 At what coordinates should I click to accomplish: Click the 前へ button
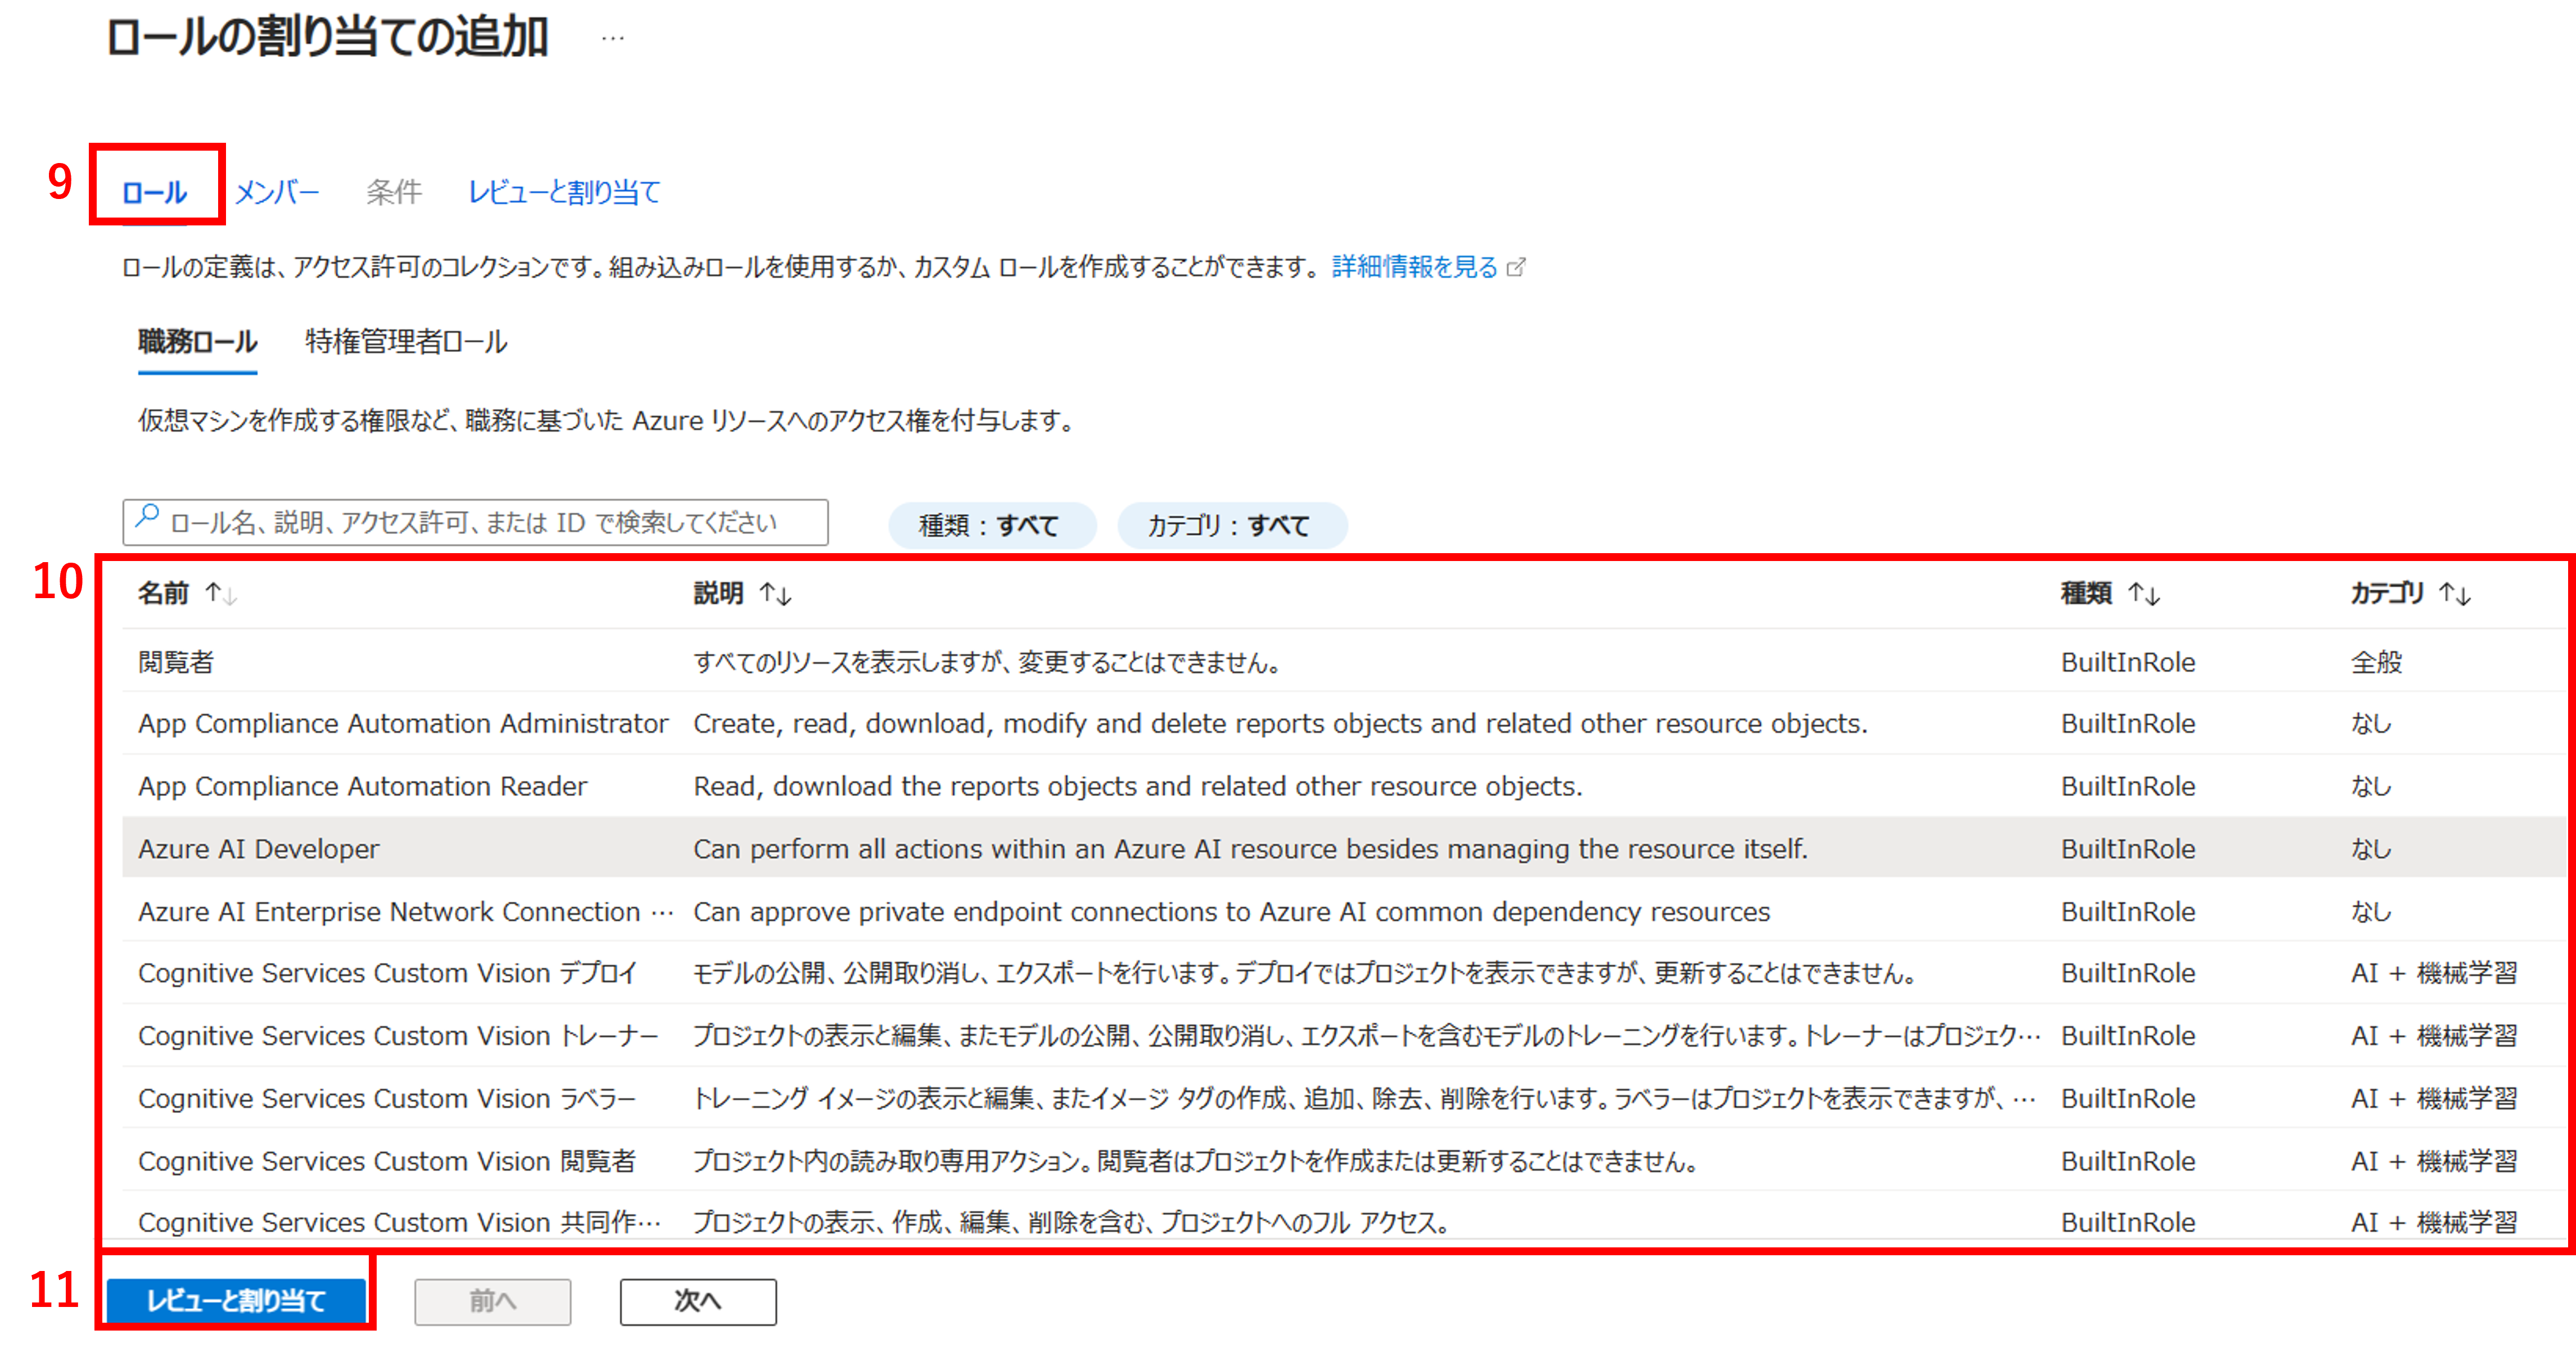pyautogui.click(x=493, y=1301)
